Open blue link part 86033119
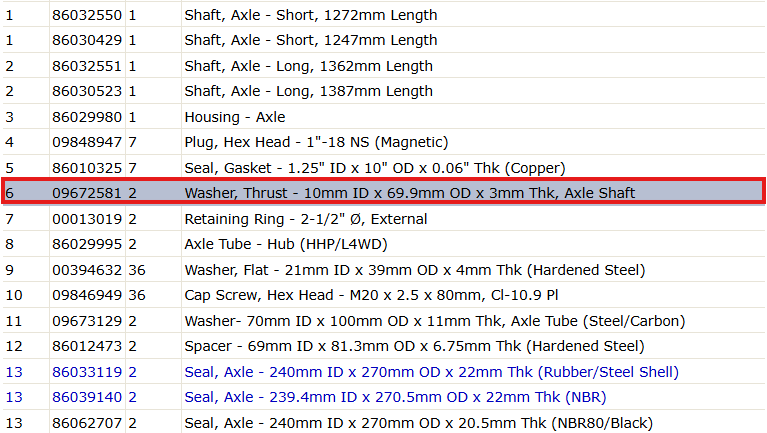Screen dimensions: 767x433 87,372
